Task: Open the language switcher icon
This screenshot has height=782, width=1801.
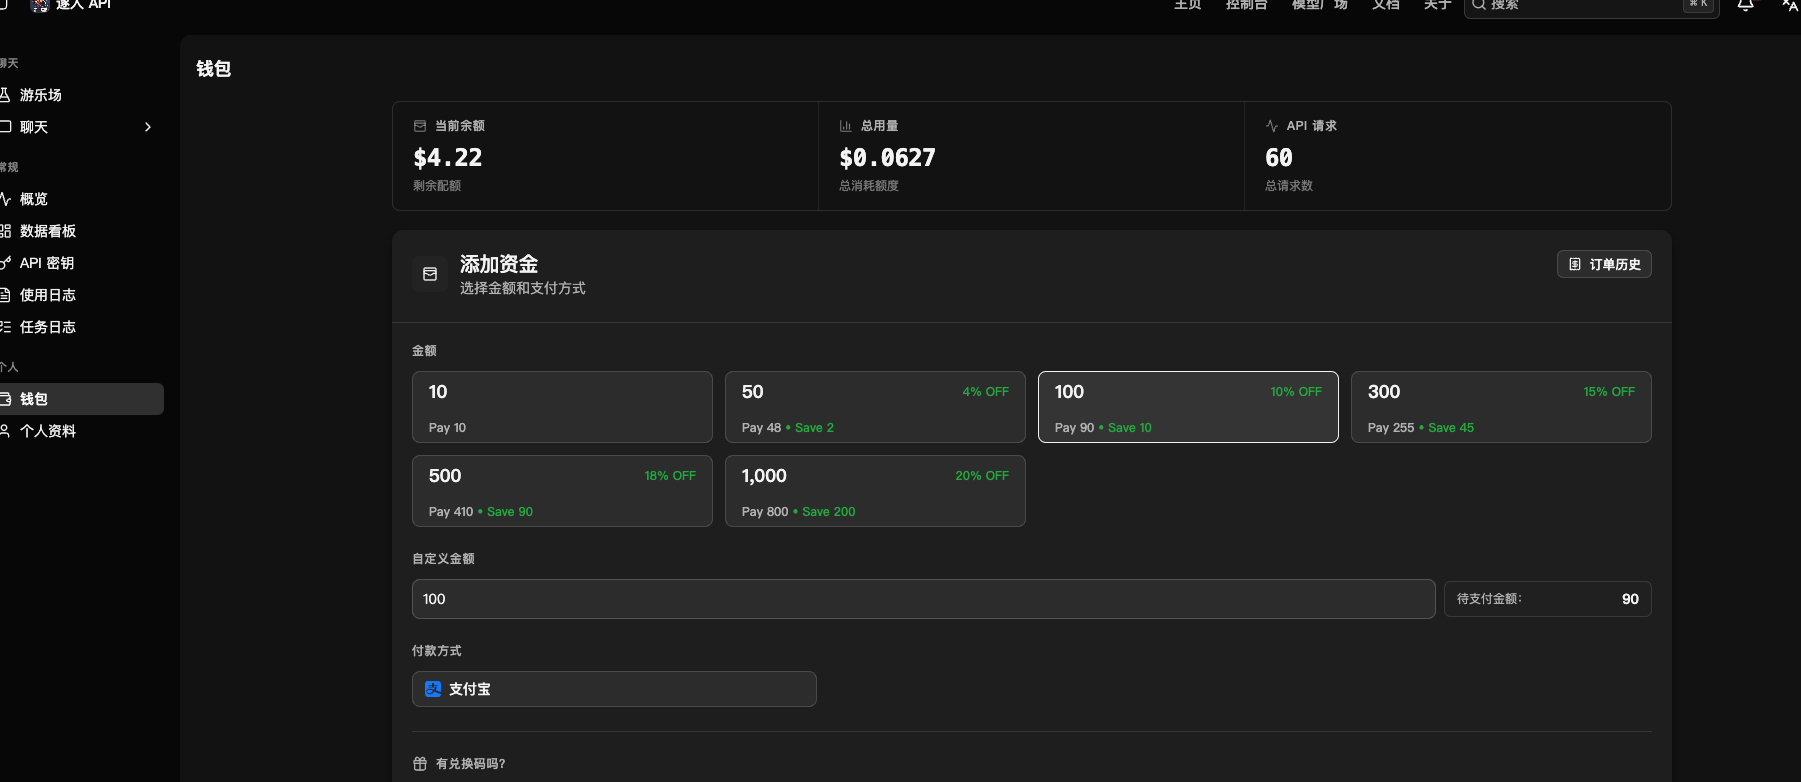Action: click(x=1790, y=5)
